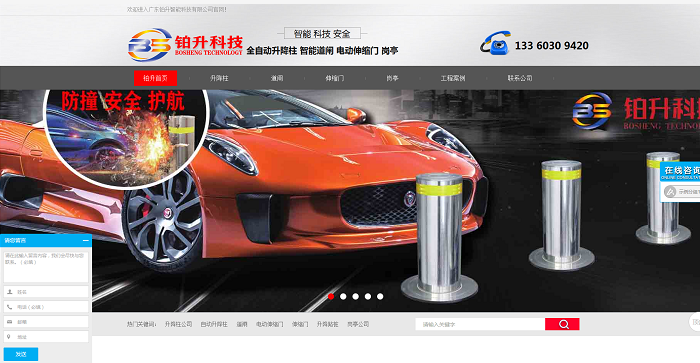Focus the keyword search input field
Viewport: 700px width, 363px height.
click(x=480, y=324)
